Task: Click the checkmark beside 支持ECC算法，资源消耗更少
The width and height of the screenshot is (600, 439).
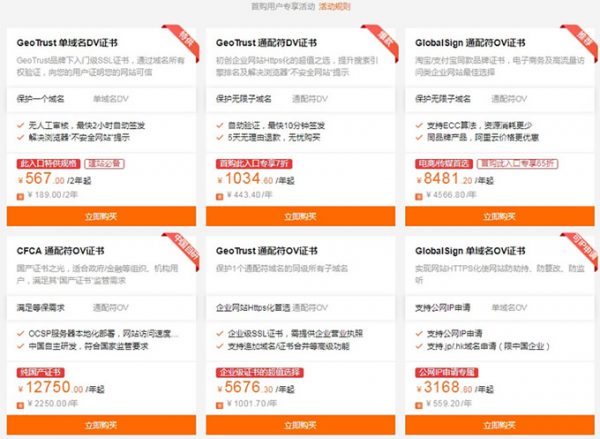Action: coord(419,125)
